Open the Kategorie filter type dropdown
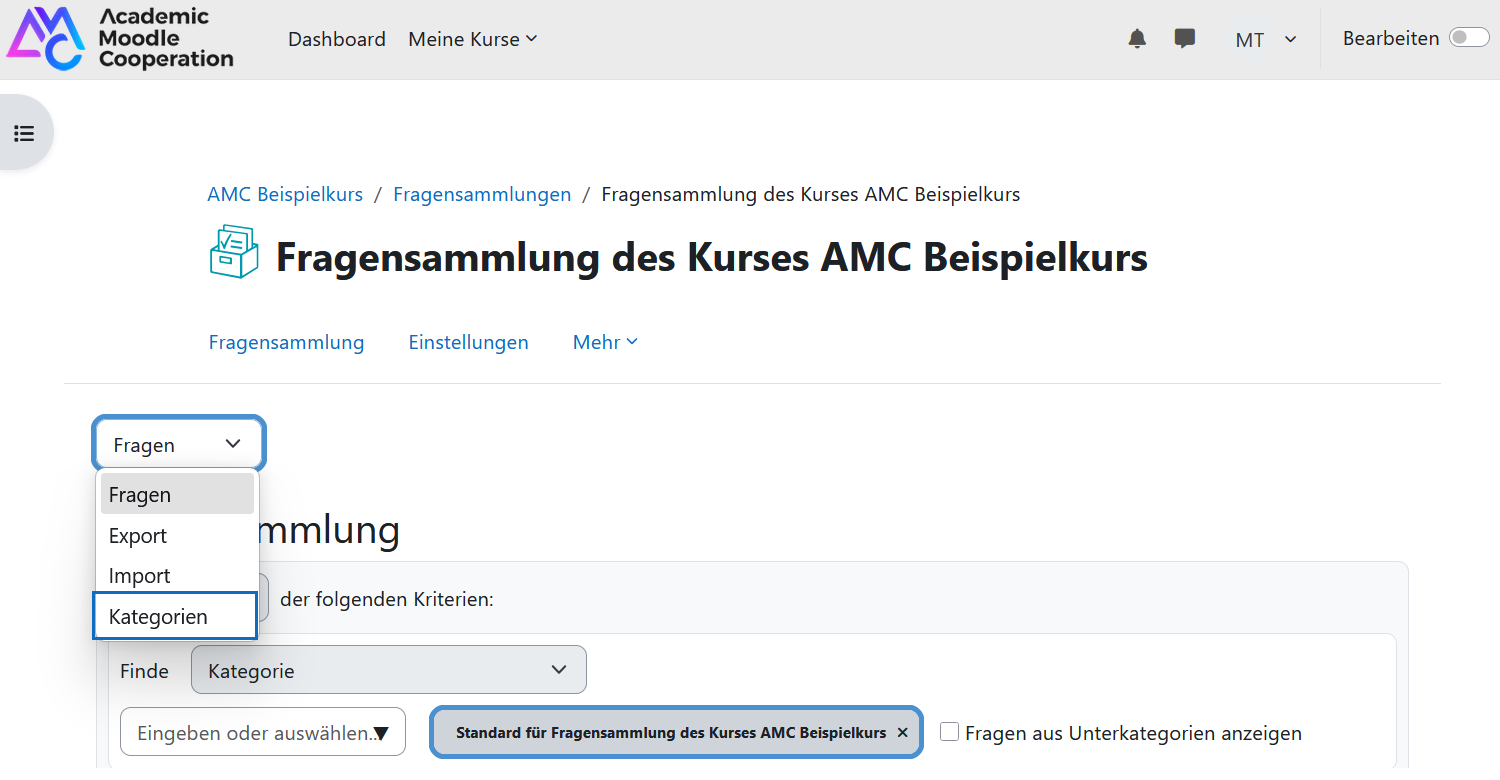Image resolution: width=1500 pixels, height=780 pixels. point(388,670)
